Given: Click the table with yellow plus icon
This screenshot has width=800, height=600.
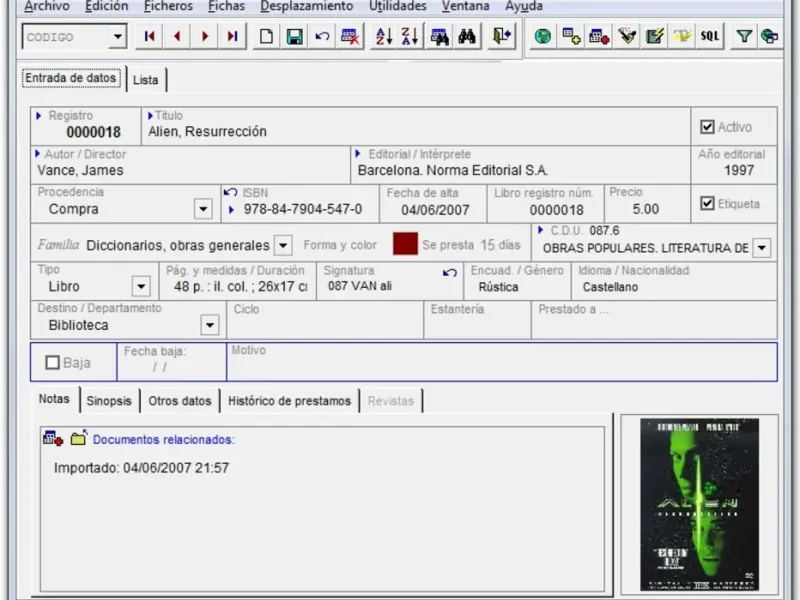Looking at the screenshot, I should coord(570,36).
